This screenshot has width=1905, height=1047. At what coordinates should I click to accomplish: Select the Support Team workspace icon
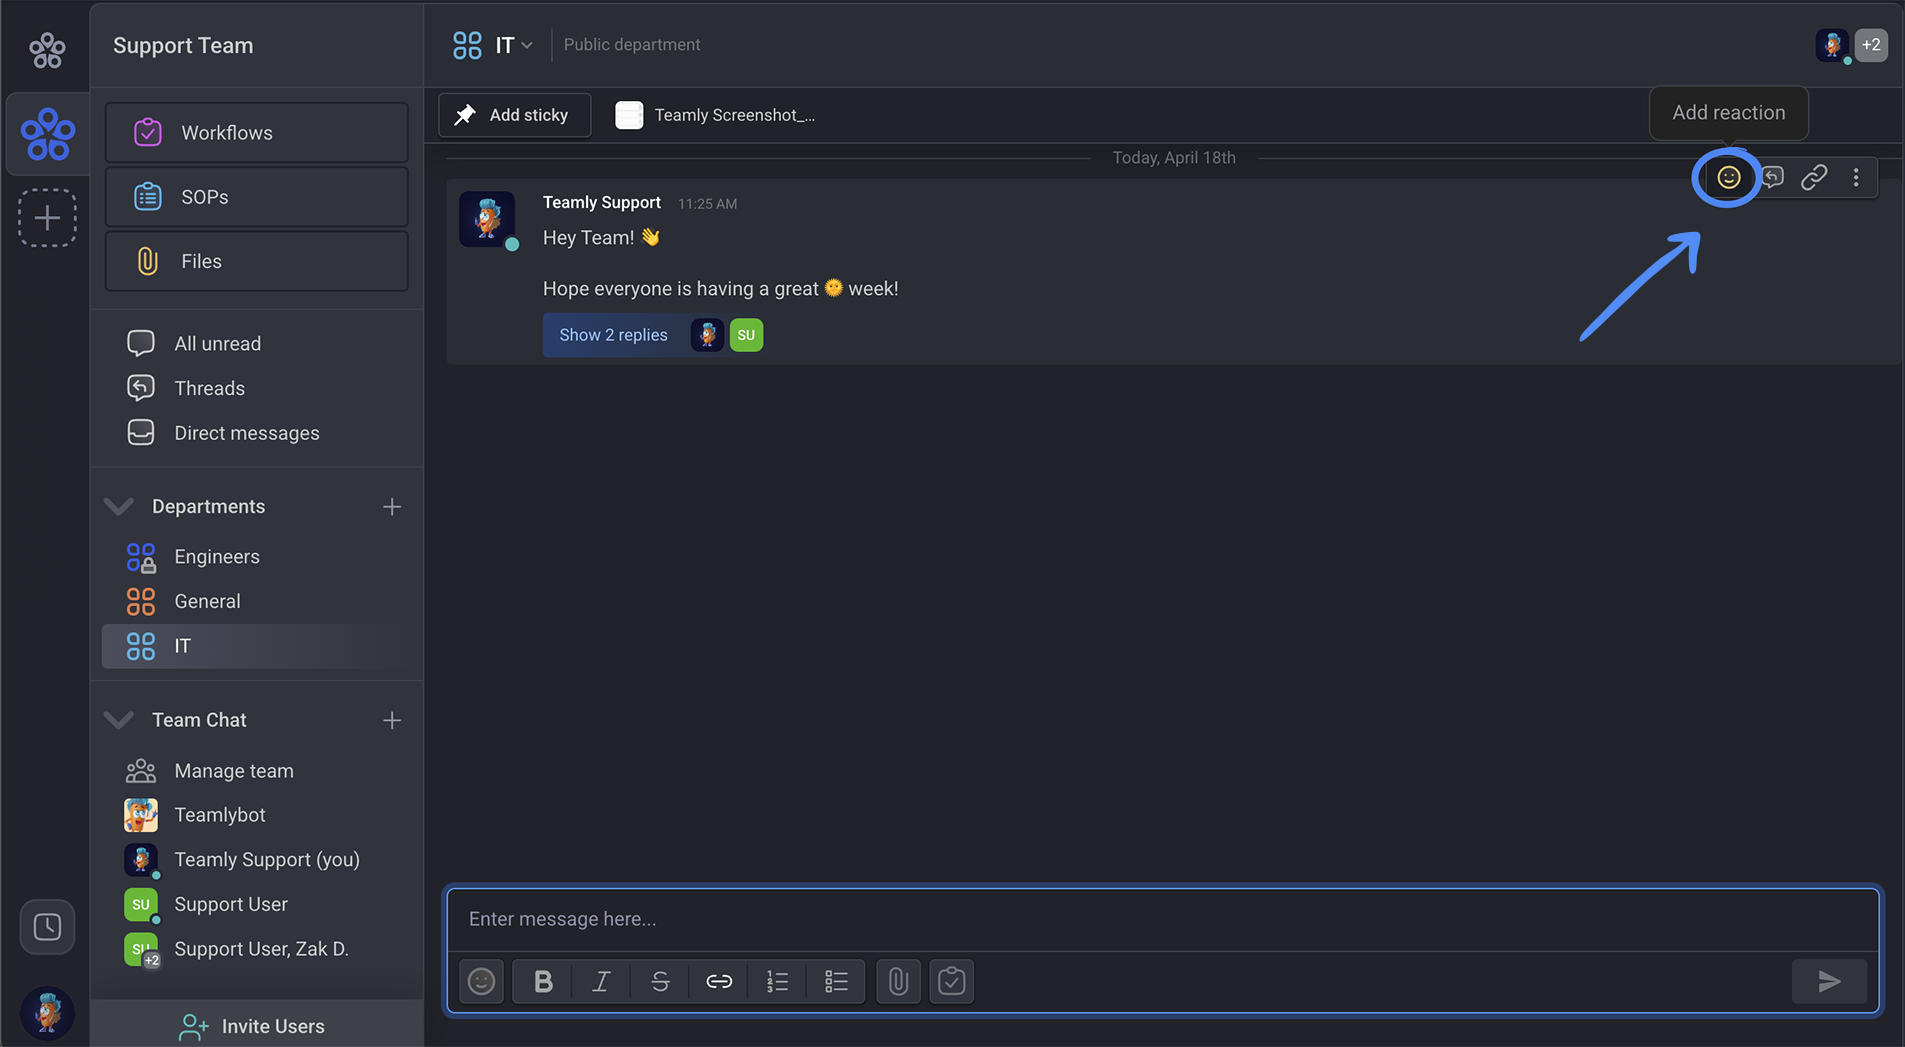click(47, 134)
